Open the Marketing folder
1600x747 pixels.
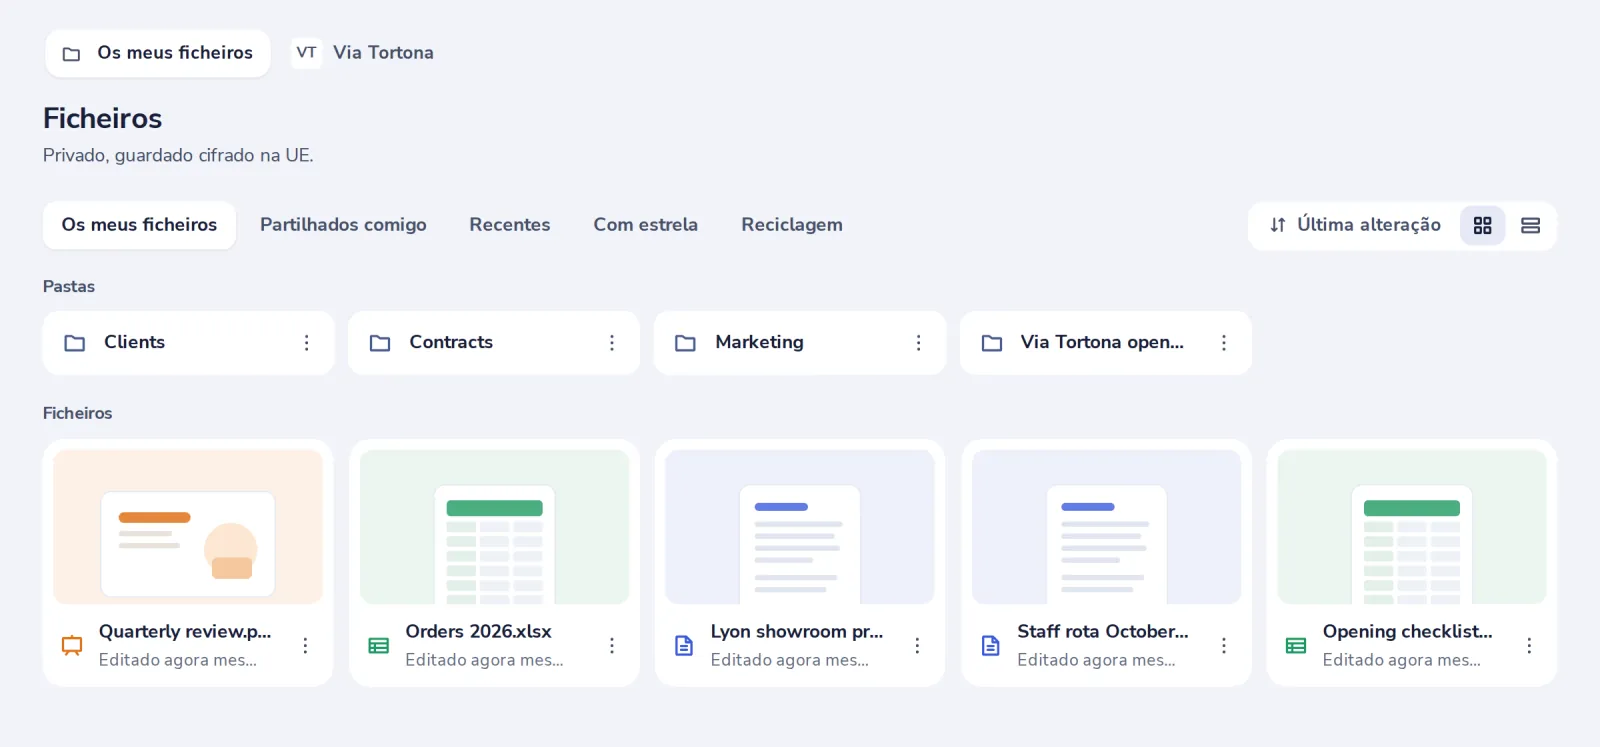point(800,343)
